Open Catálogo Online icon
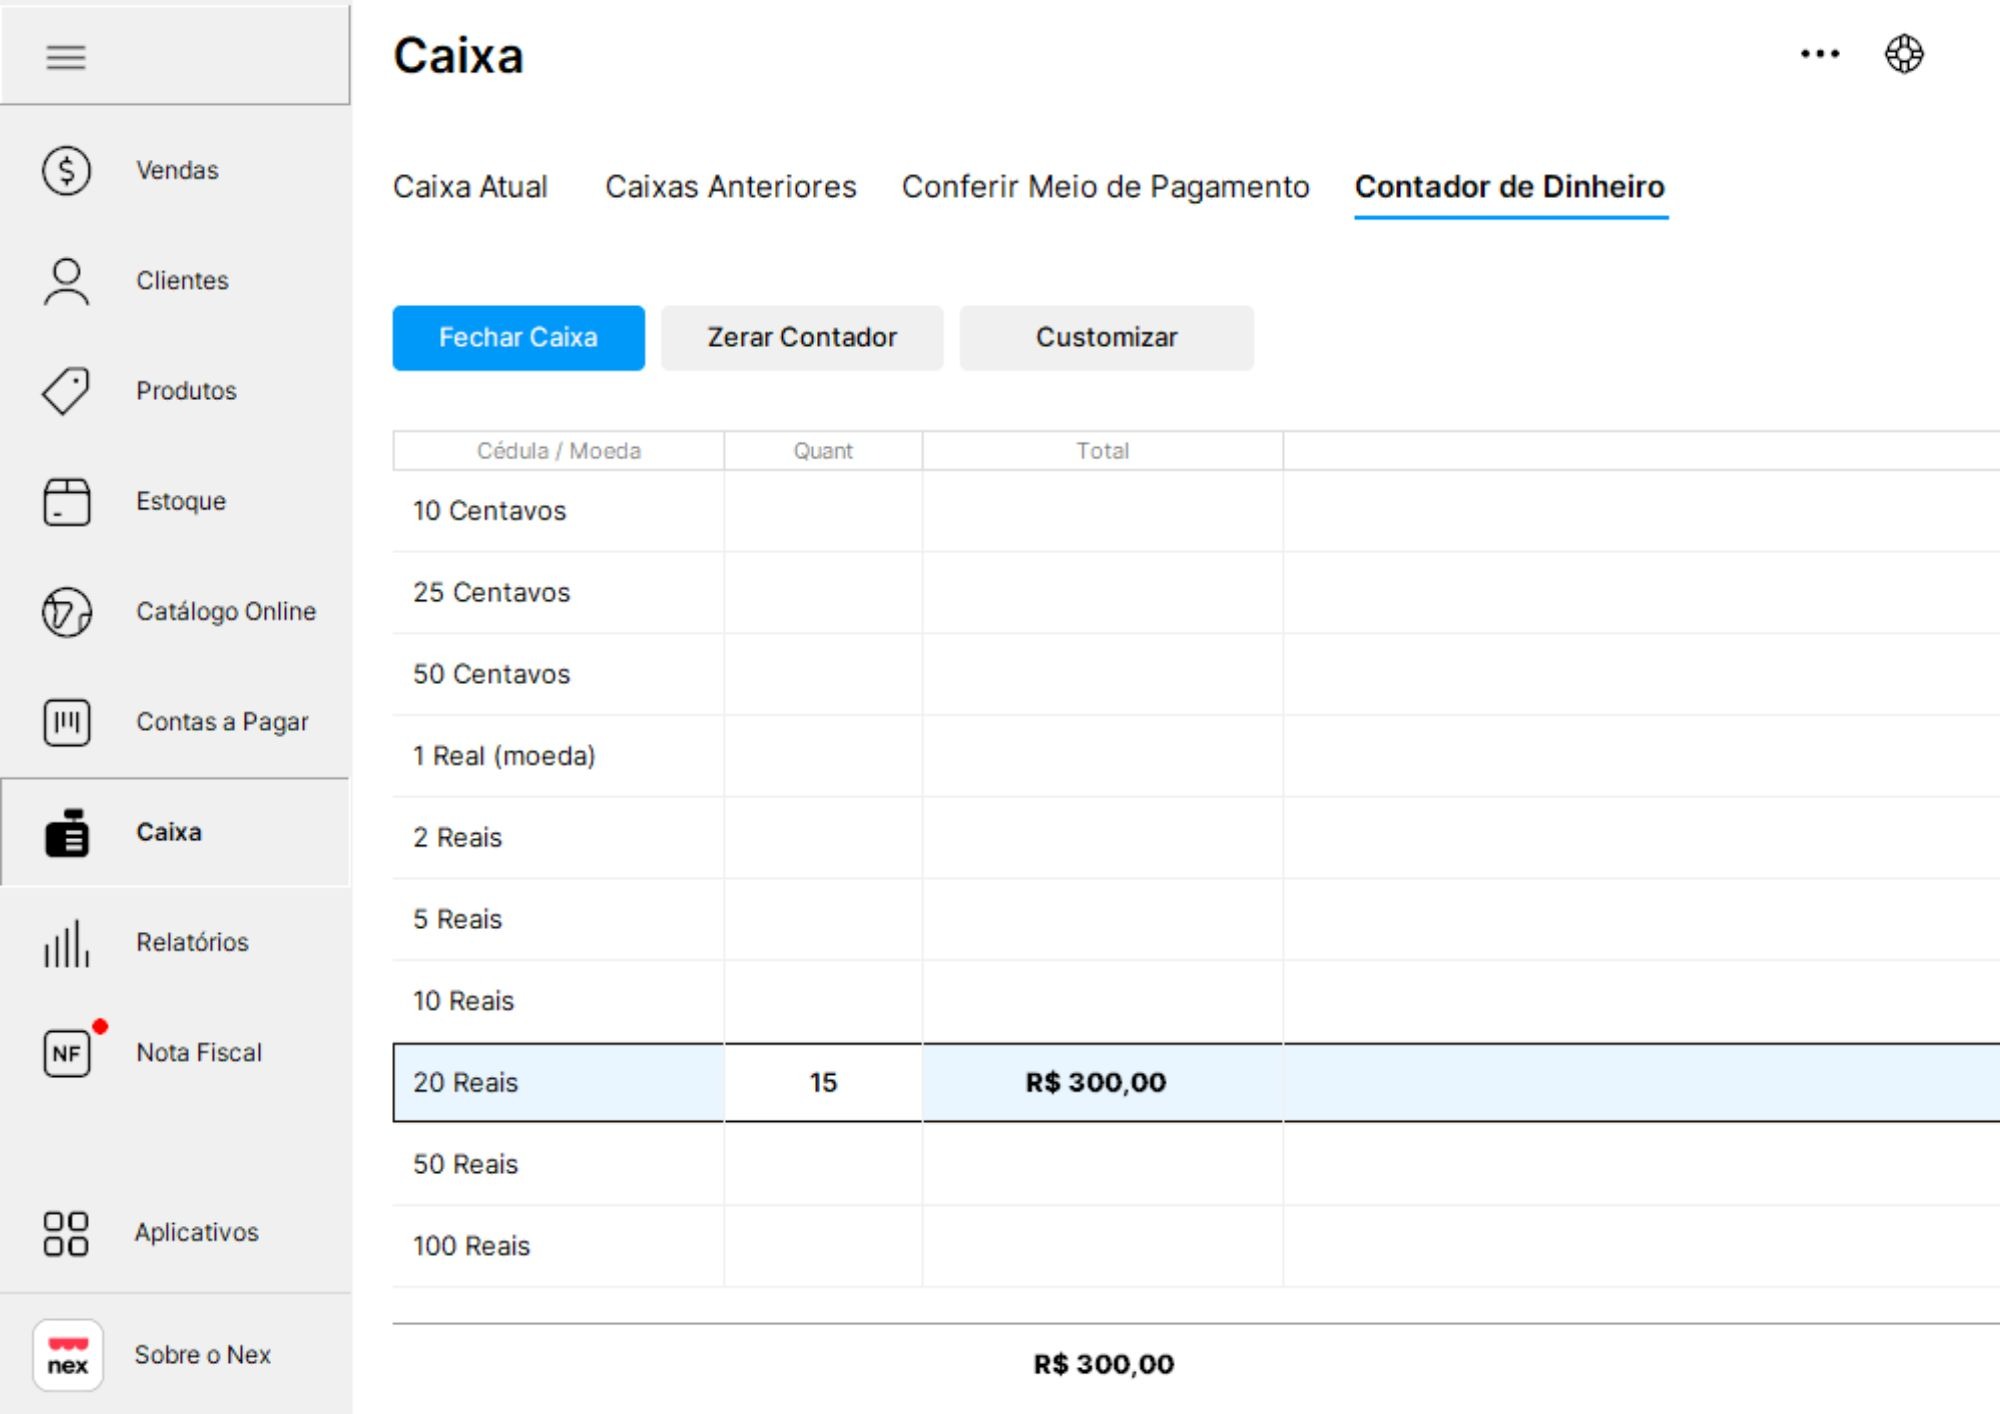This screenshot has width=2000, height=1414. (66, 612)
